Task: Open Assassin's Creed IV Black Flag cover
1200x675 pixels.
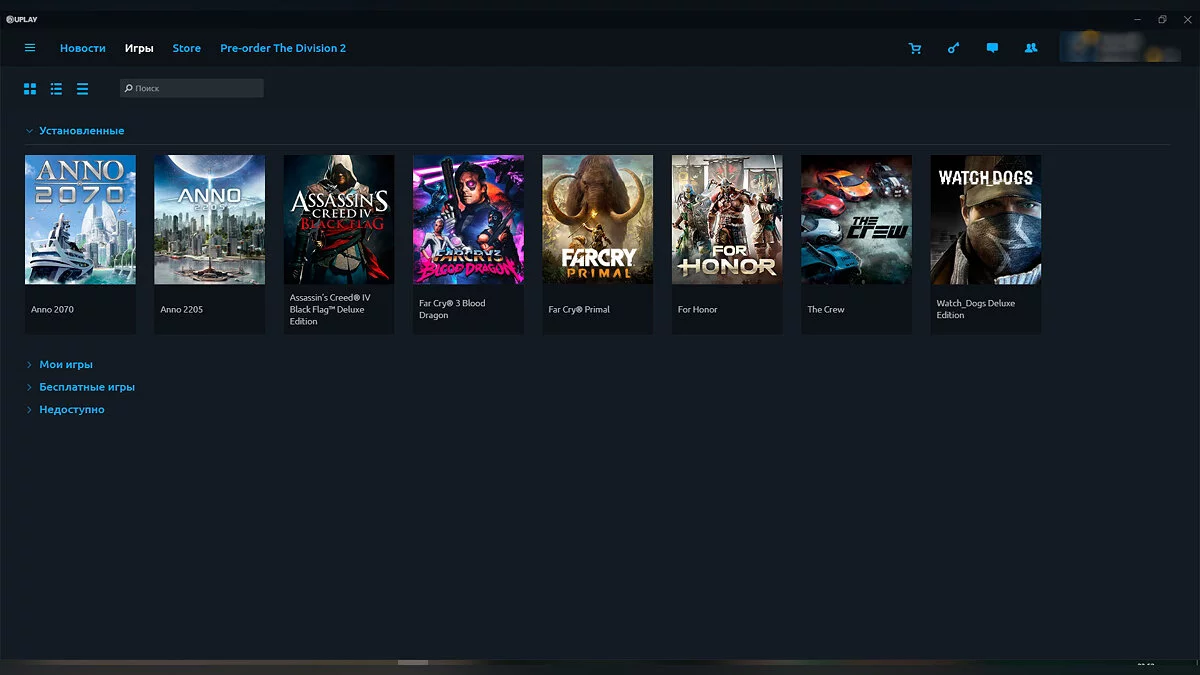Action: pyautogui.click(x=339, y=220)
